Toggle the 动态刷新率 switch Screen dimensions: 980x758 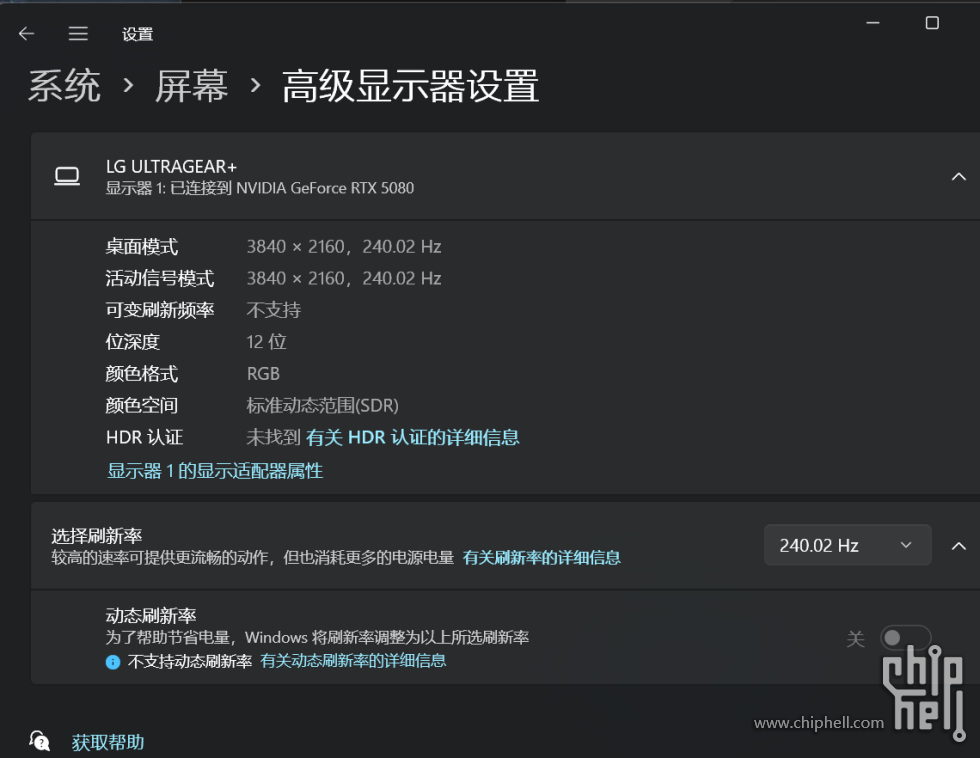coord(905,637)
